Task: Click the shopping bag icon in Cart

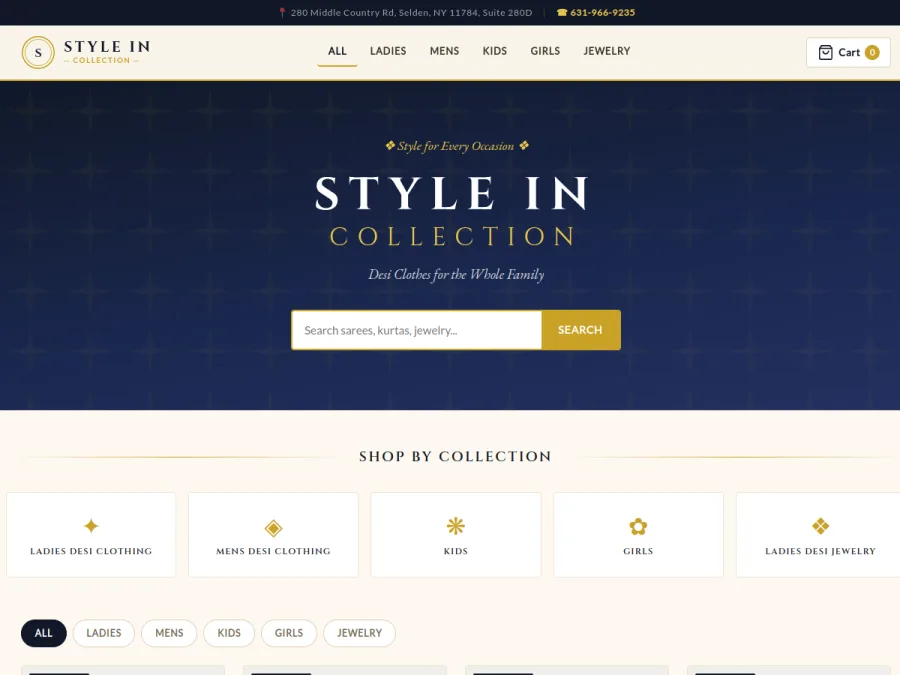Action: tap(825, 52)
